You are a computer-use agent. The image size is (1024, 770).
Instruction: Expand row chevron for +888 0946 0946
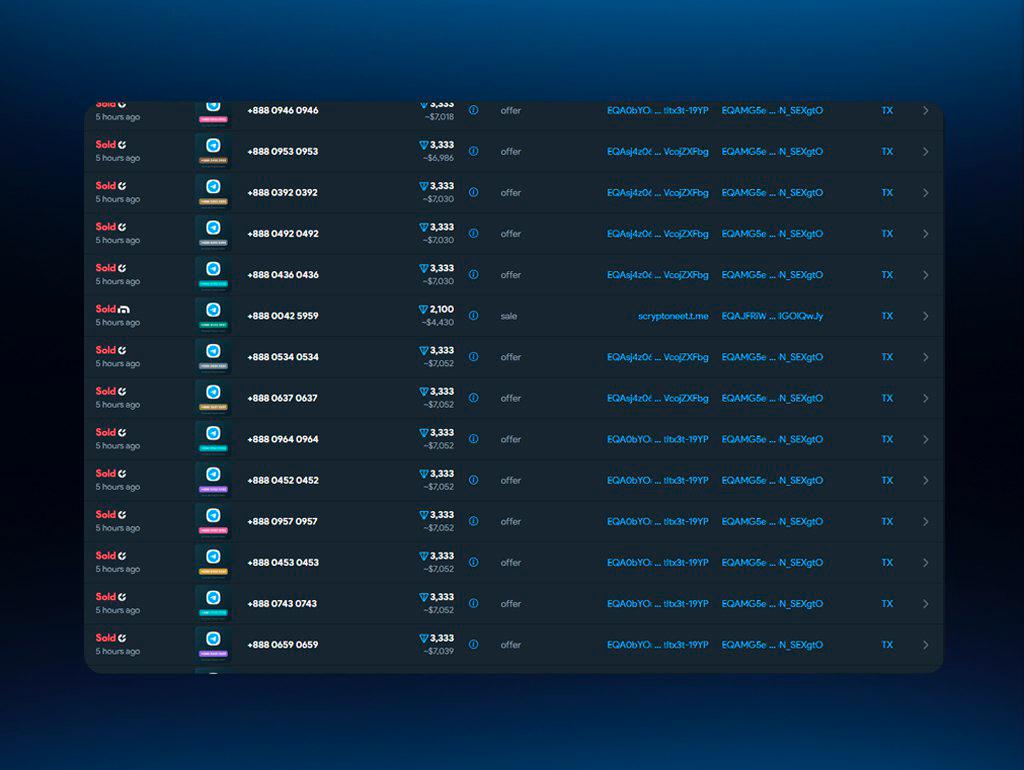pos(925,111)
